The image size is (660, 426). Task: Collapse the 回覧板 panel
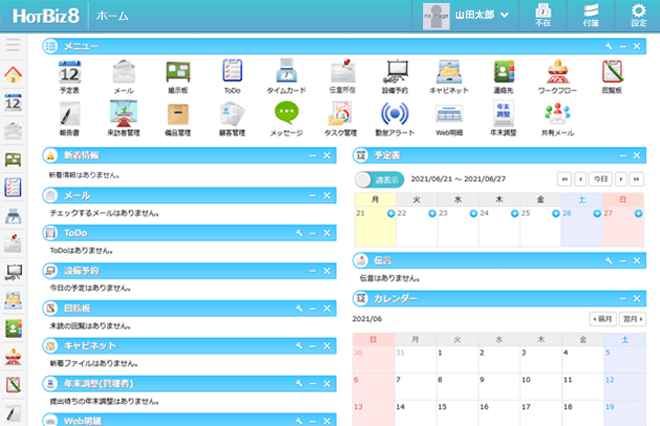tap(313, 309)
